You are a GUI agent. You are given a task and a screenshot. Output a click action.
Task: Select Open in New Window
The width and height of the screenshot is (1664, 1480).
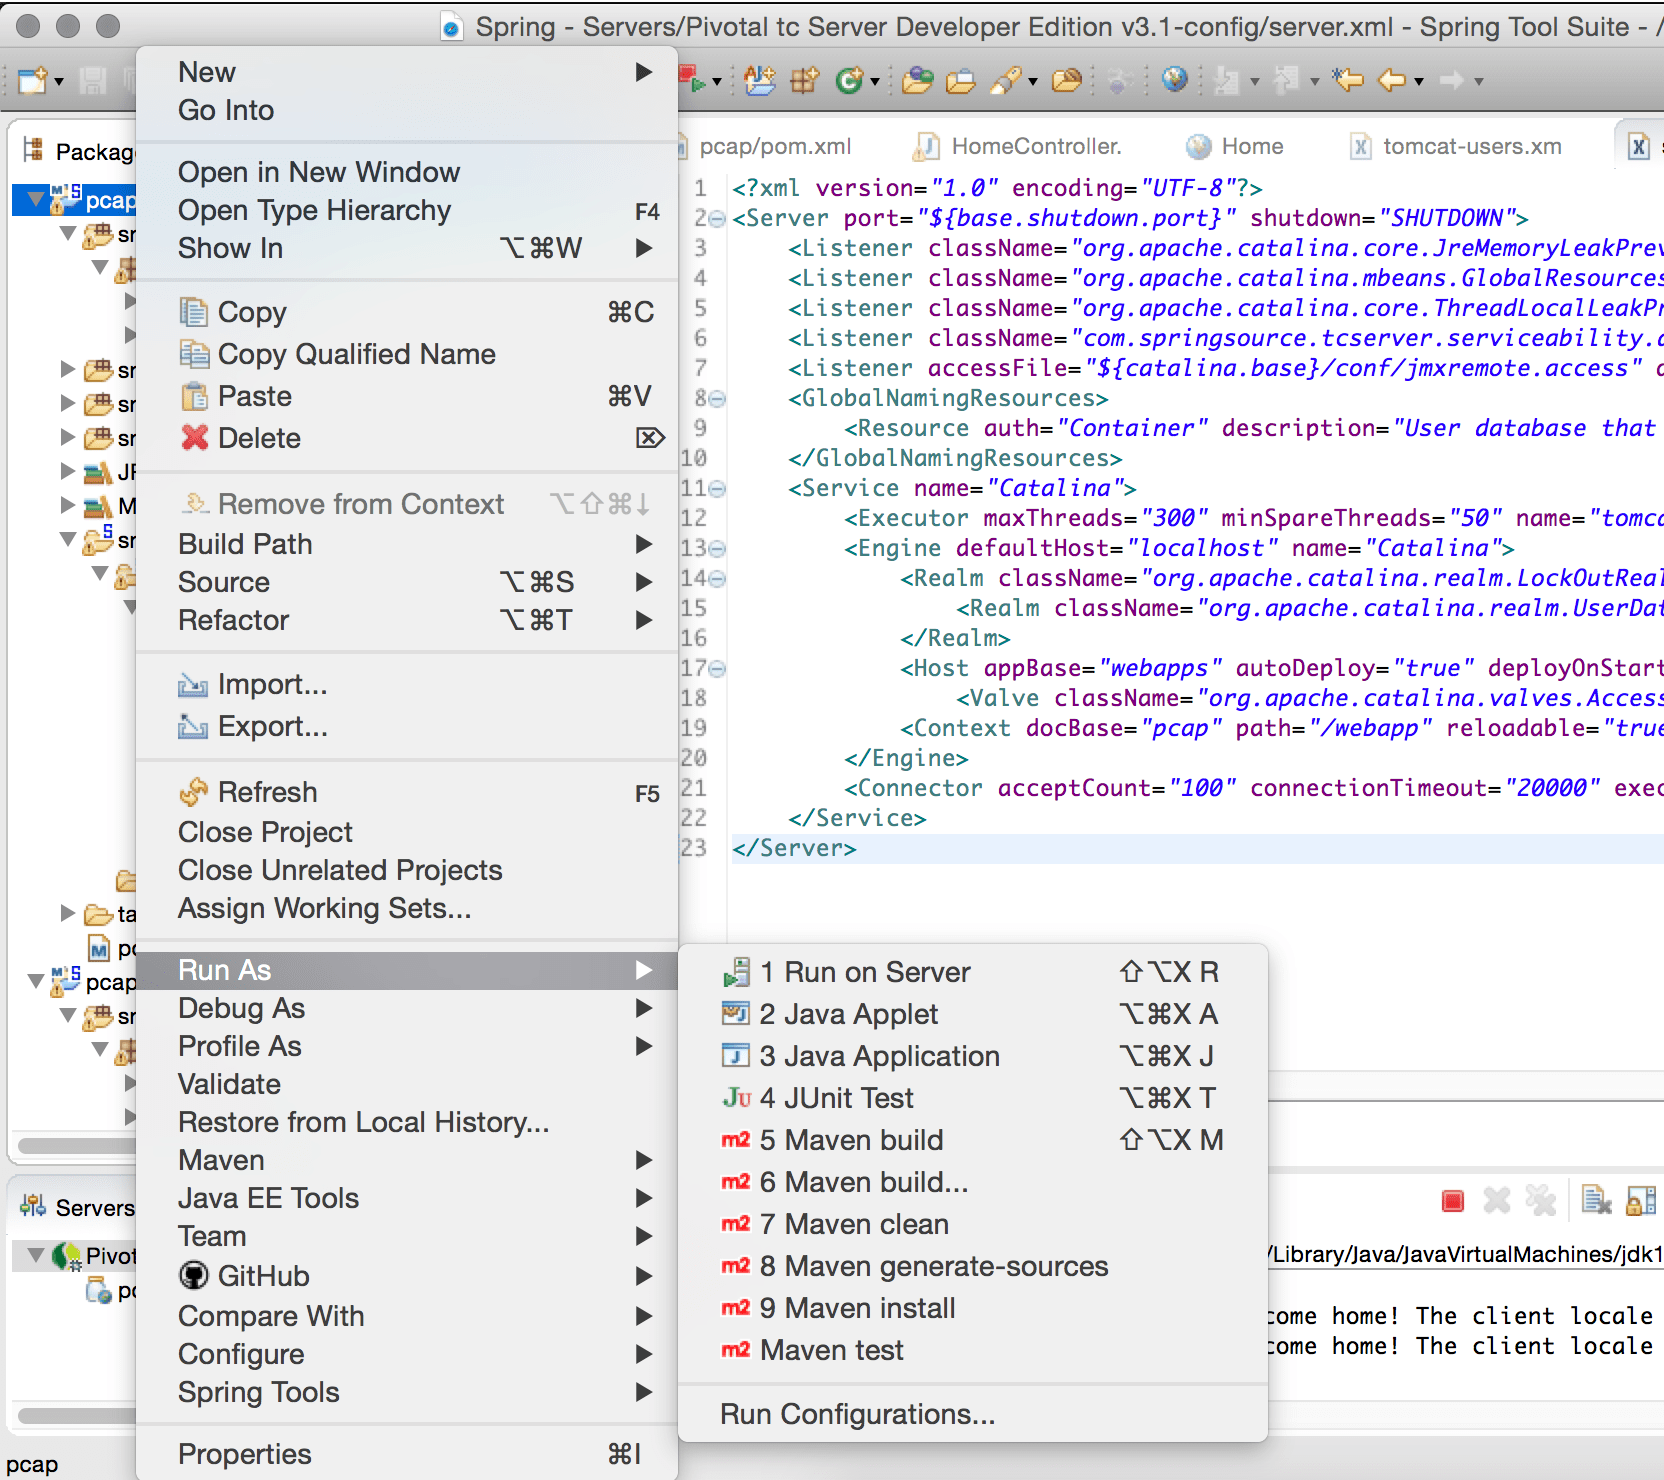407,172
